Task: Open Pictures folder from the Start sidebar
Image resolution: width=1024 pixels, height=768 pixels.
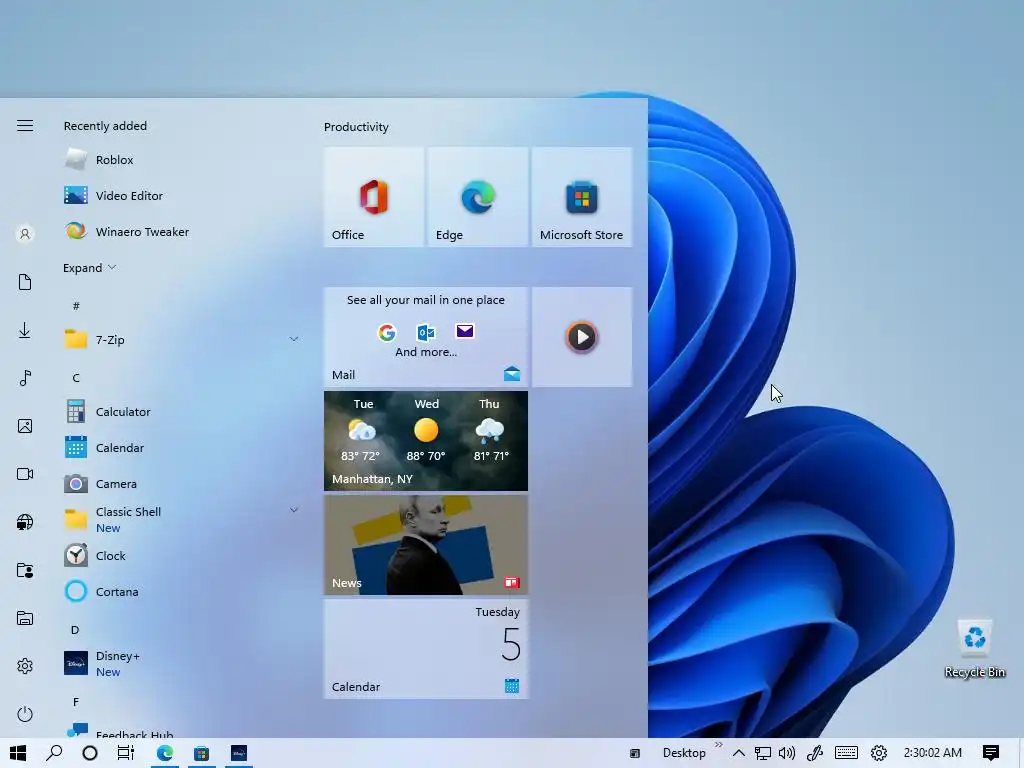Action: point(25,426)
